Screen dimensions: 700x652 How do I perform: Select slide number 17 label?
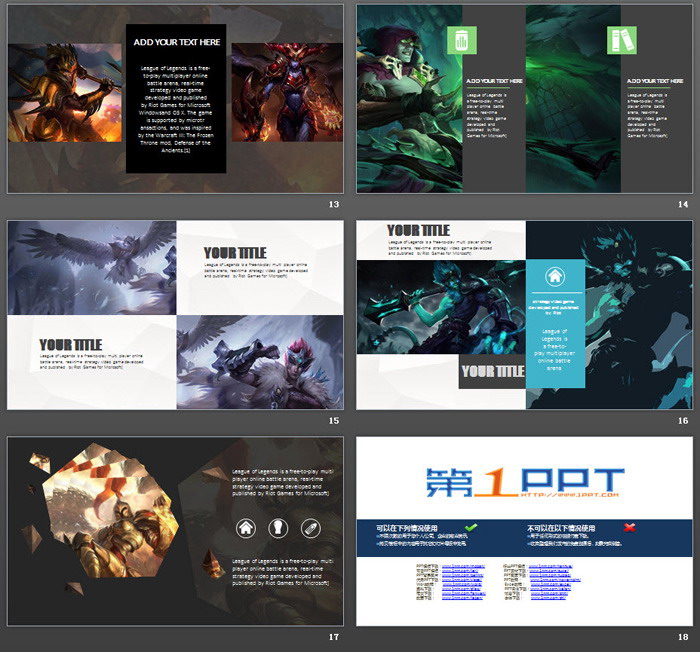pos(334,637)
